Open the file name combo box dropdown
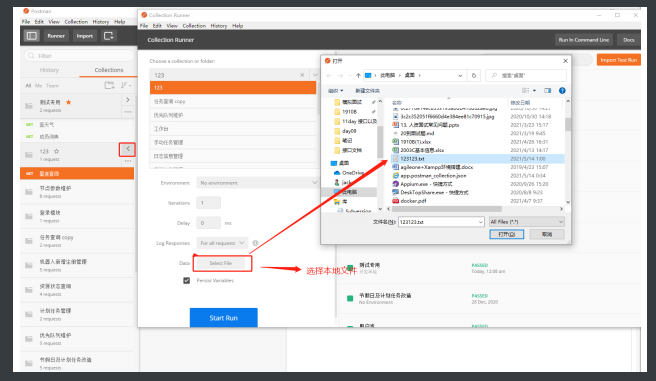The width and height of the screenshot is (656, 381). pos(480,222)
